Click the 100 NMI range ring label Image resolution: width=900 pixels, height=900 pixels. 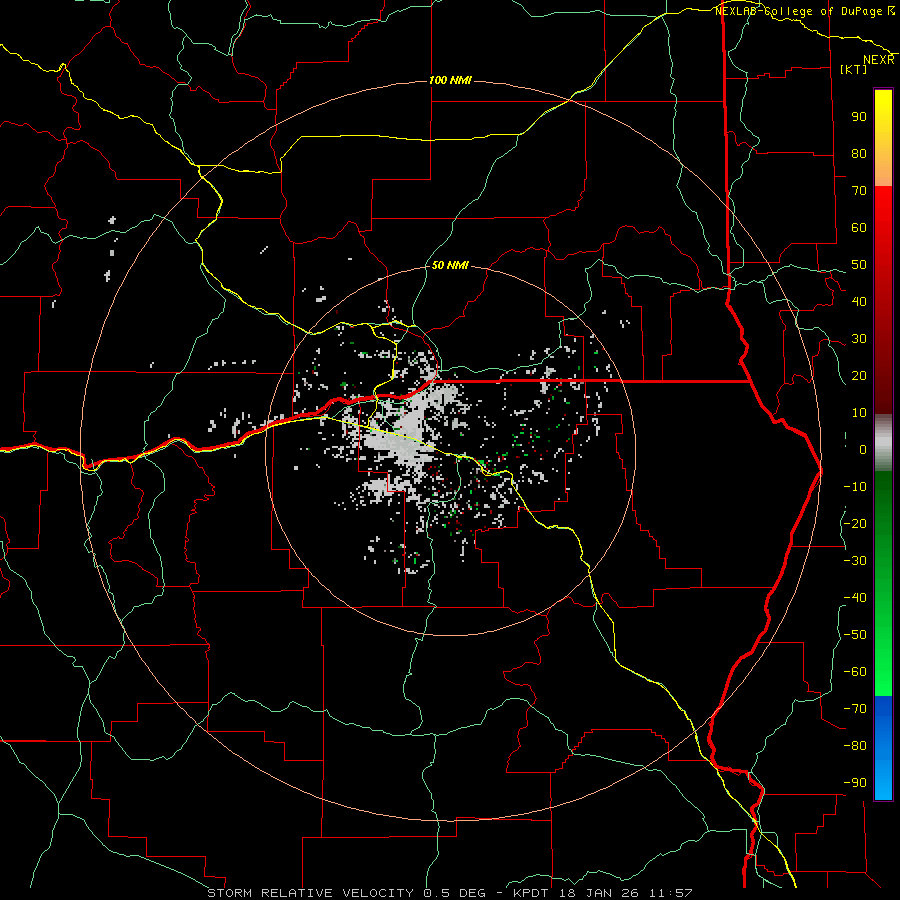click(x=450, y=80)
